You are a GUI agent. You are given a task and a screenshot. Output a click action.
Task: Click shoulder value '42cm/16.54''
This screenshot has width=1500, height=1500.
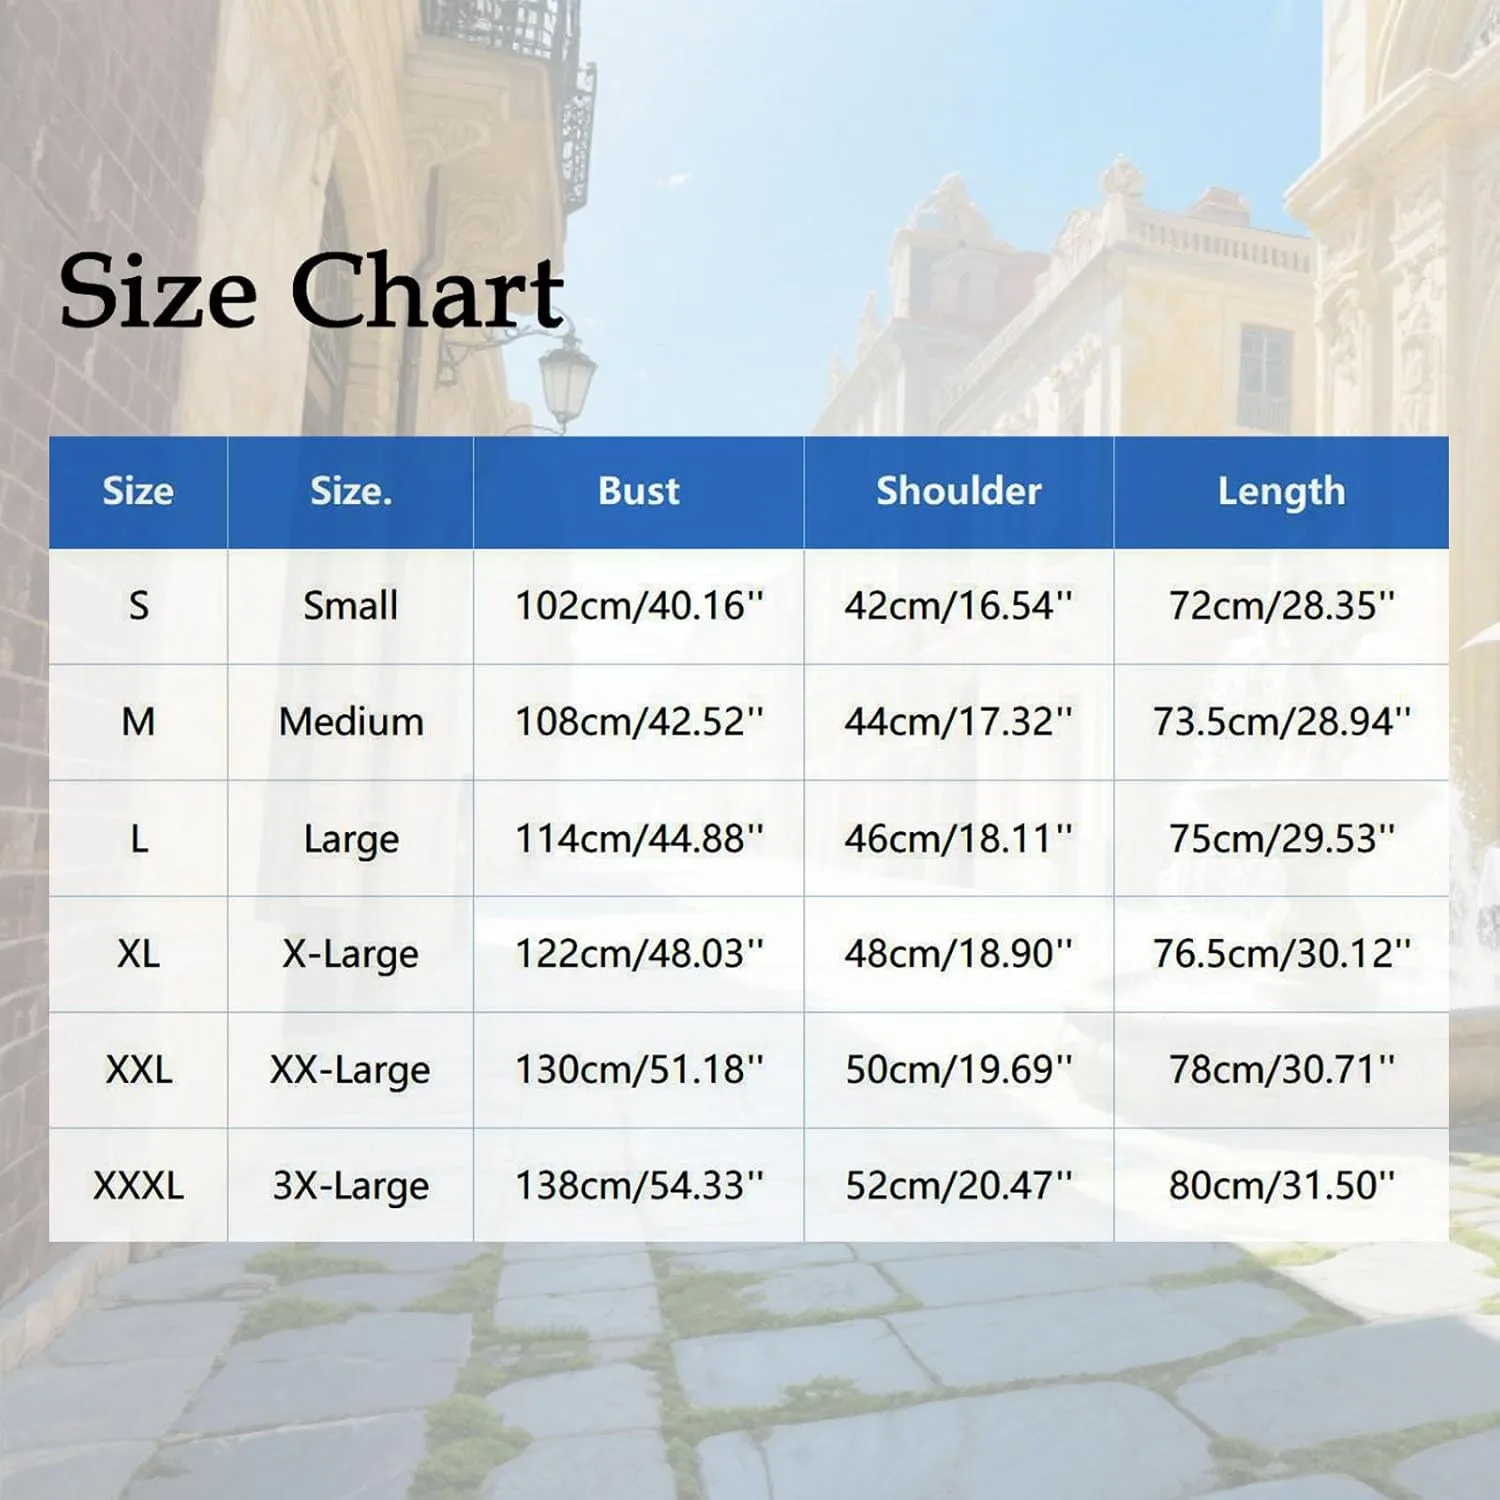pos(958,606)
